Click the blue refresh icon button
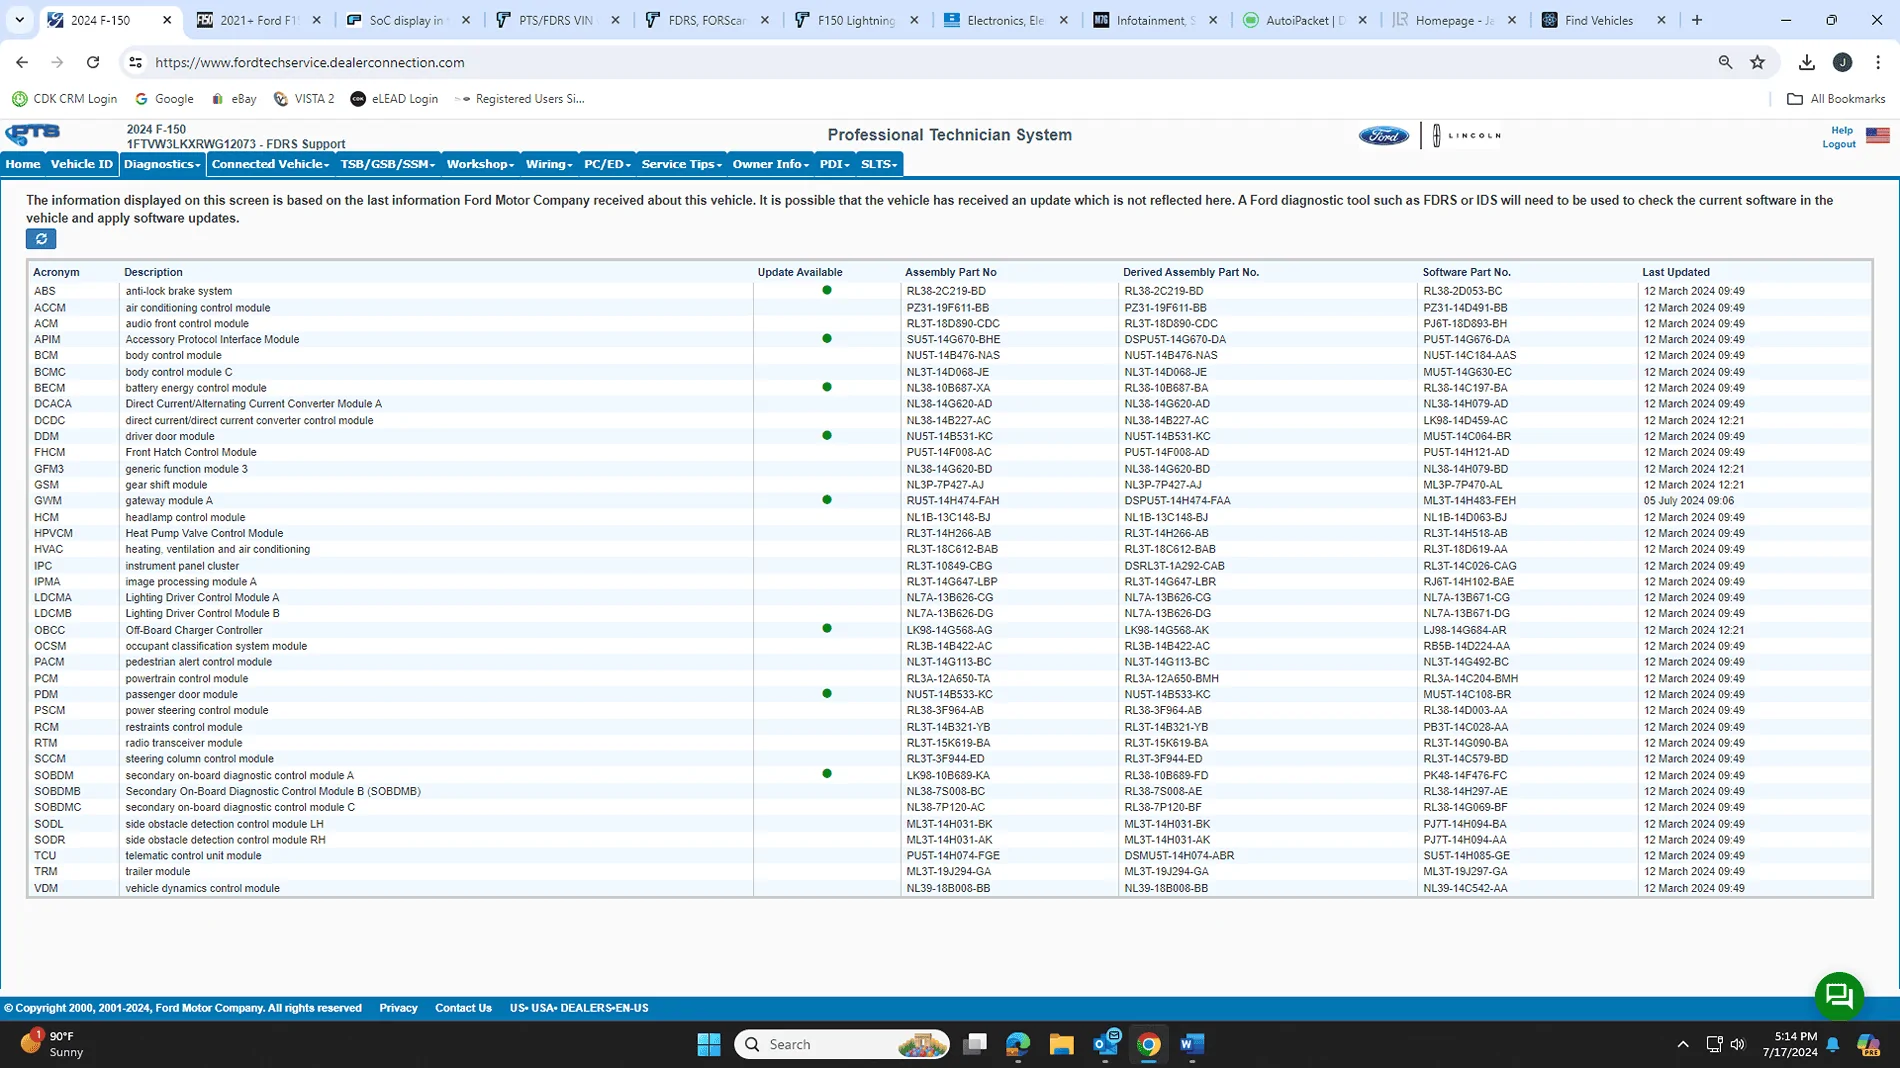The height and width of the screenshot is (1068, 1900). [41, 239]
